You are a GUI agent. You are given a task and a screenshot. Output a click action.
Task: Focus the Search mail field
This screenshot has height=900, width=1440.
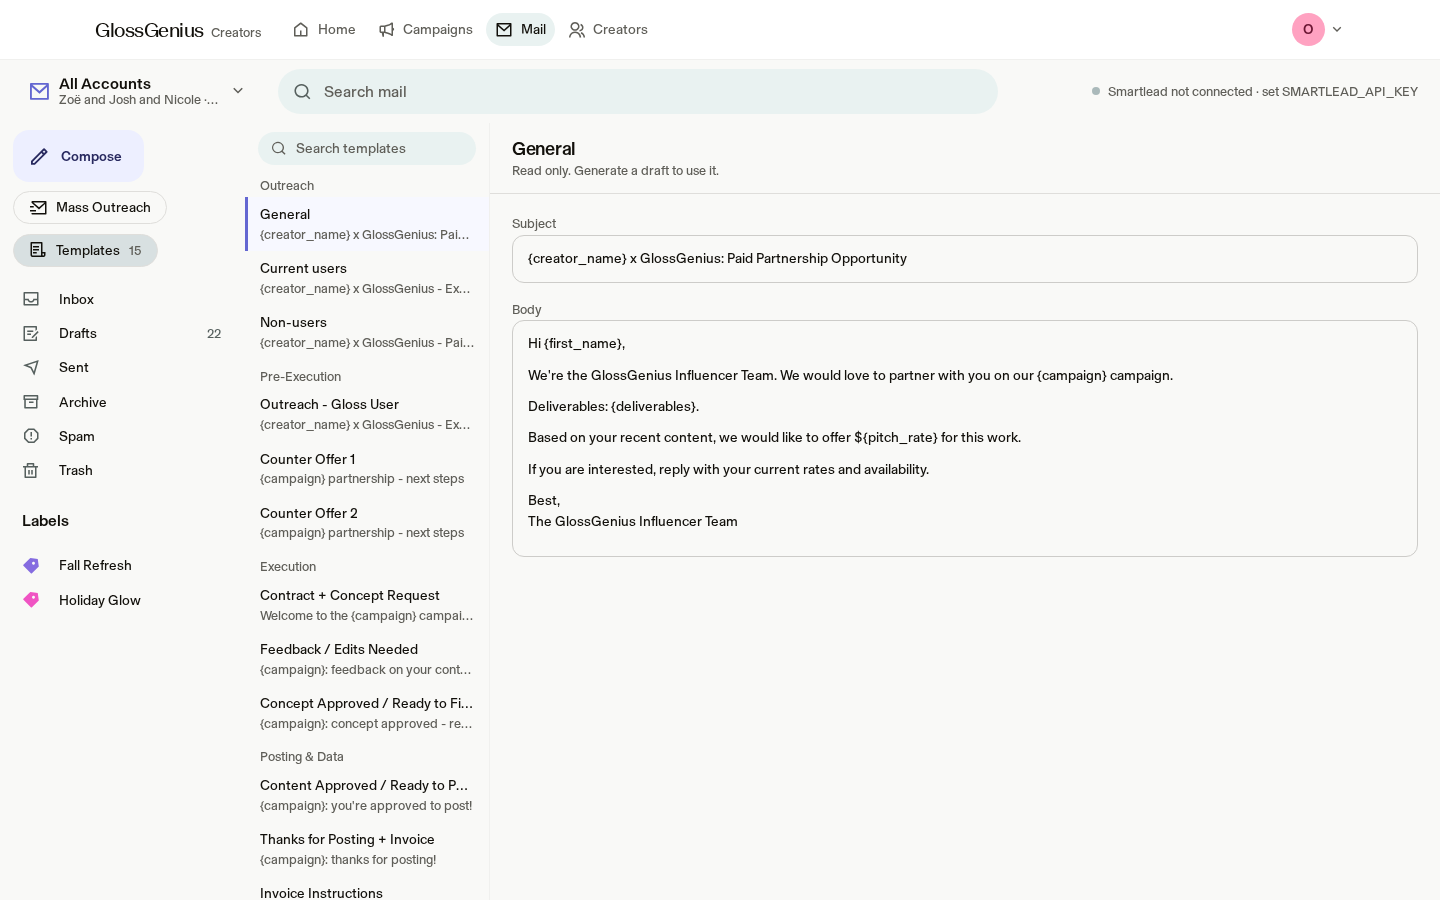point(638,91)
